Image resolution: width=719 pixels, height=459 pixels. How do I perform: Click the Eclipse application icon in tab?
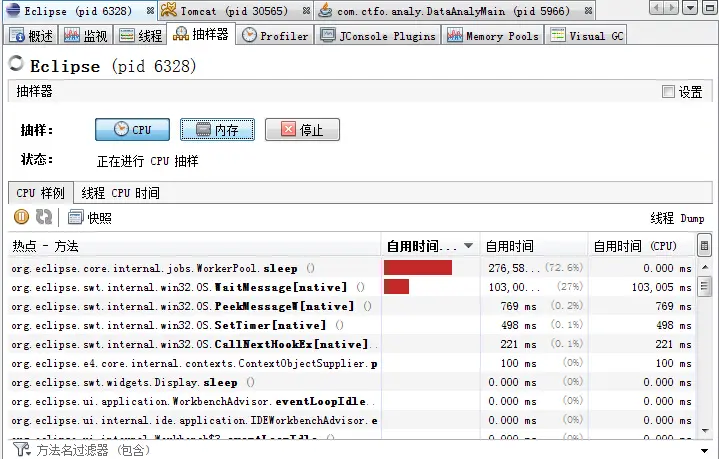12,10
